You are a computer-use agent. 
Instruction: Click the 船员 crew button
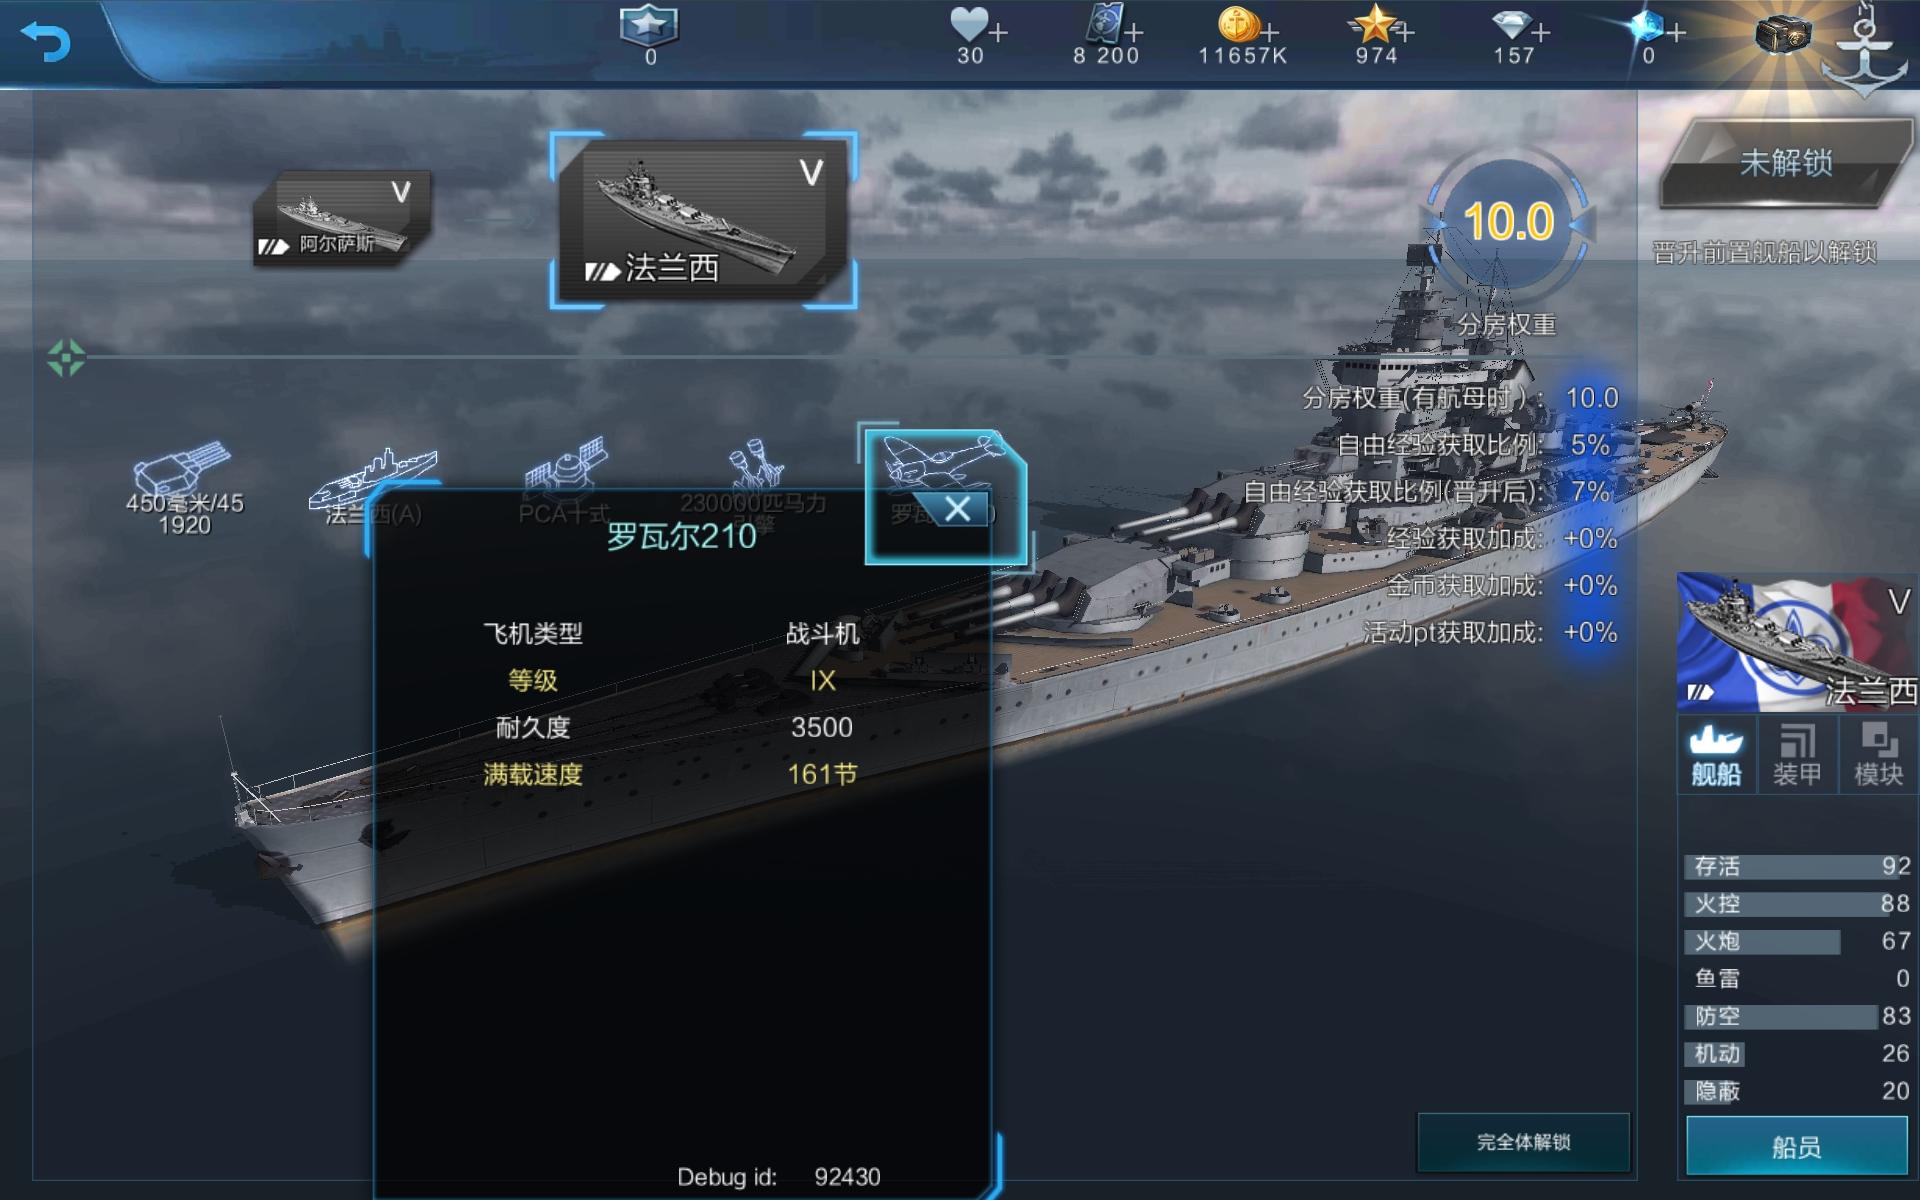(1797, 1146)
